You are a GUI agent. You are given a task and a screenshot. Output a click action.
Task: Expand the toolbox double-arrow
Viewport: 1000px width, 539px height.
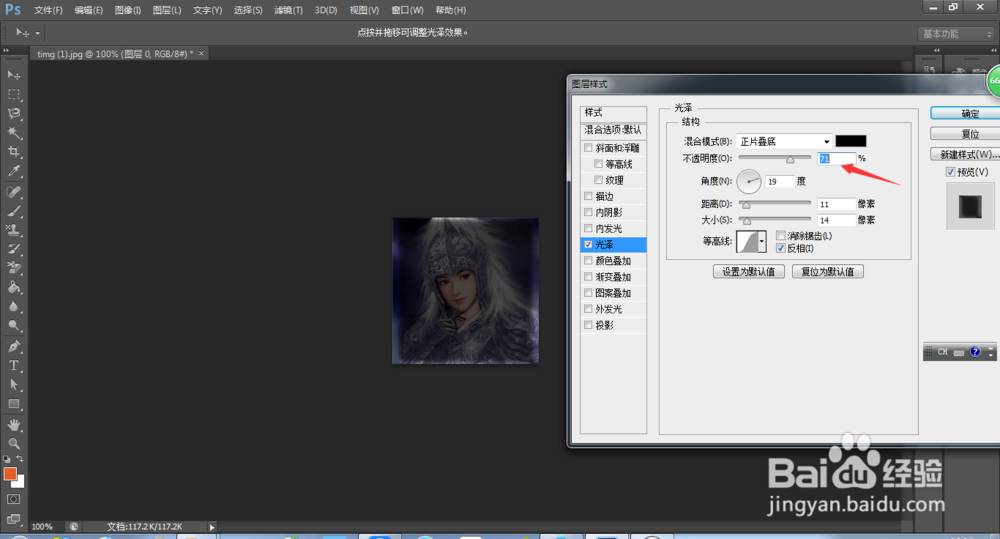click(x=6, y=50)
